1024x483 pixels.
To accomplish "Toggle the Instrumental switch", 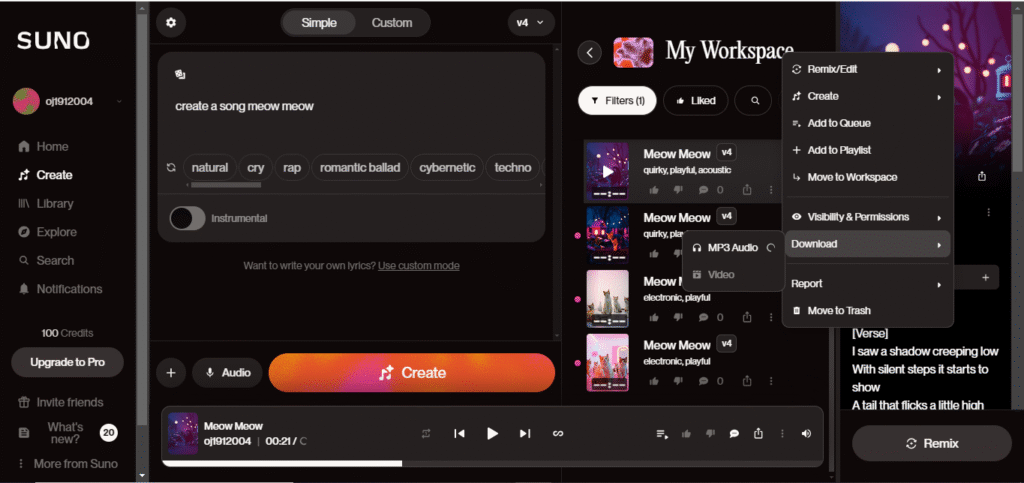I will [x=187, y=218].
